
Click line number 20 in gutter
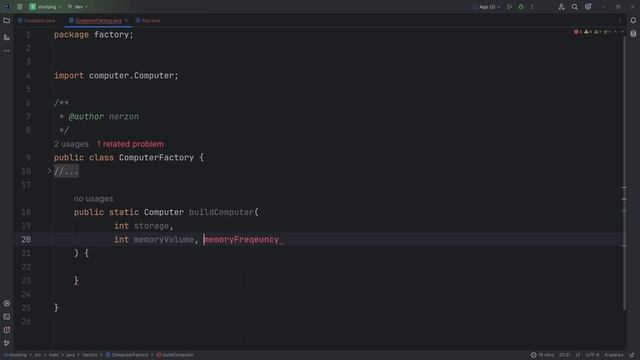coord(26,240)
